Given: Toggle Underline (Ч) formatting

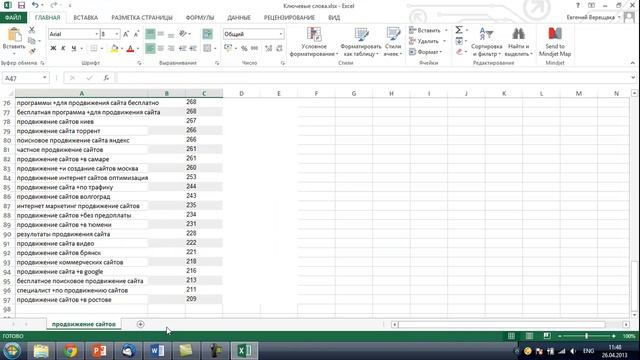Looking at the screenshot, I should click(x=74, y=49).
